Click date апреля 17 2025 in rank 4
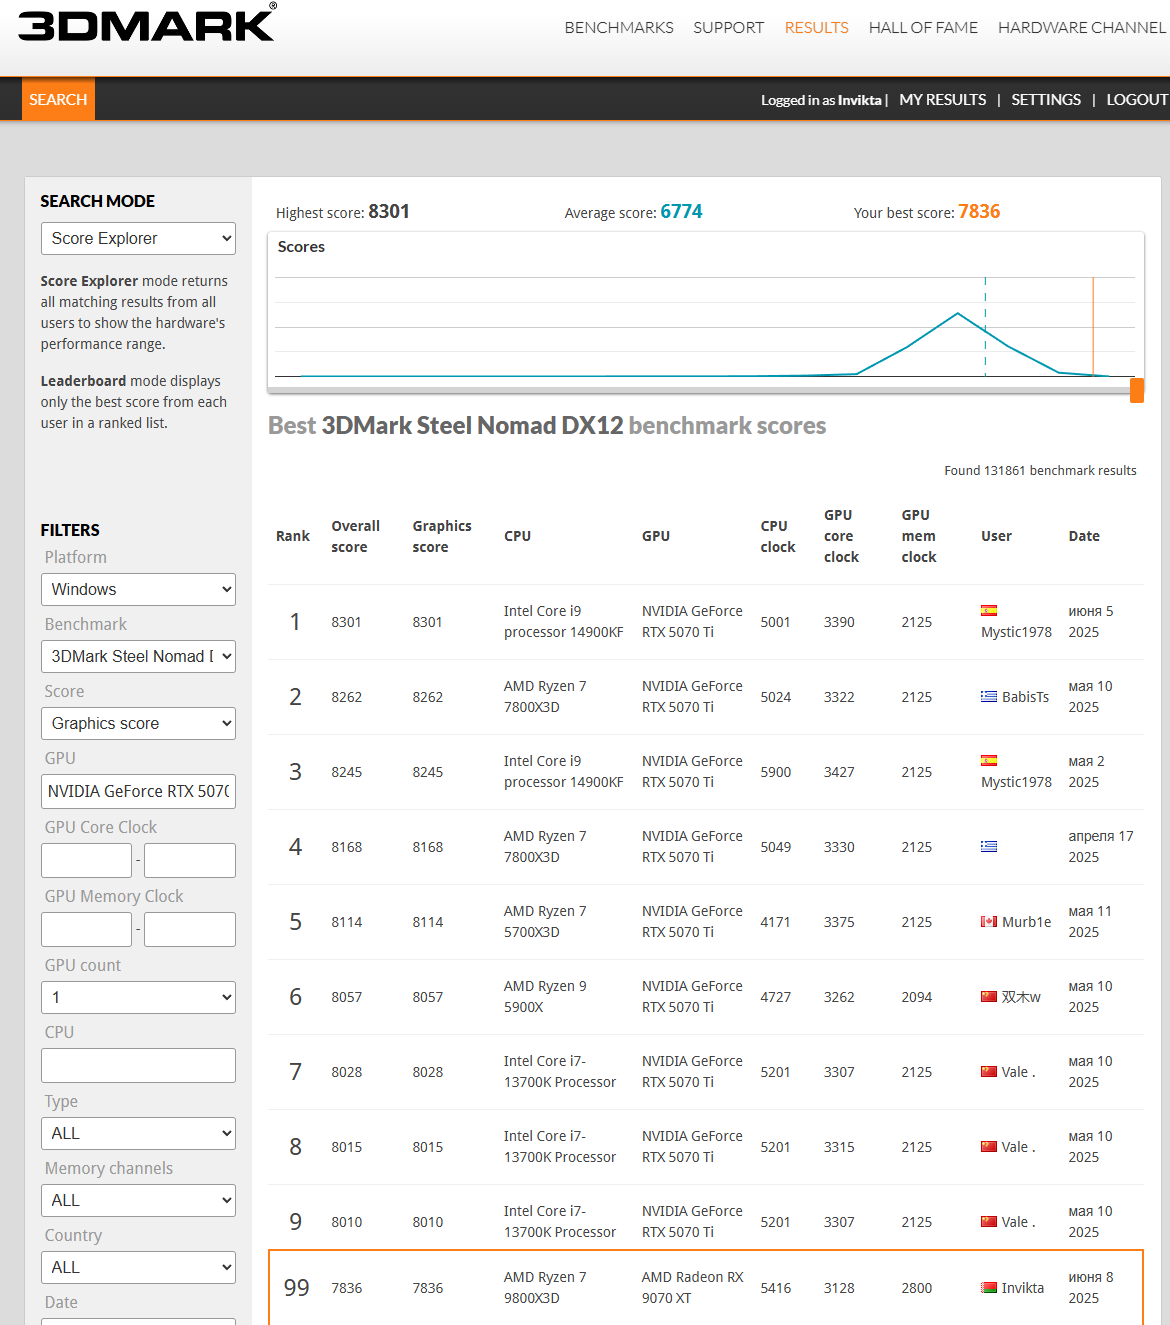The width and height of the screenshot is (1170, 1325). 1100,847
